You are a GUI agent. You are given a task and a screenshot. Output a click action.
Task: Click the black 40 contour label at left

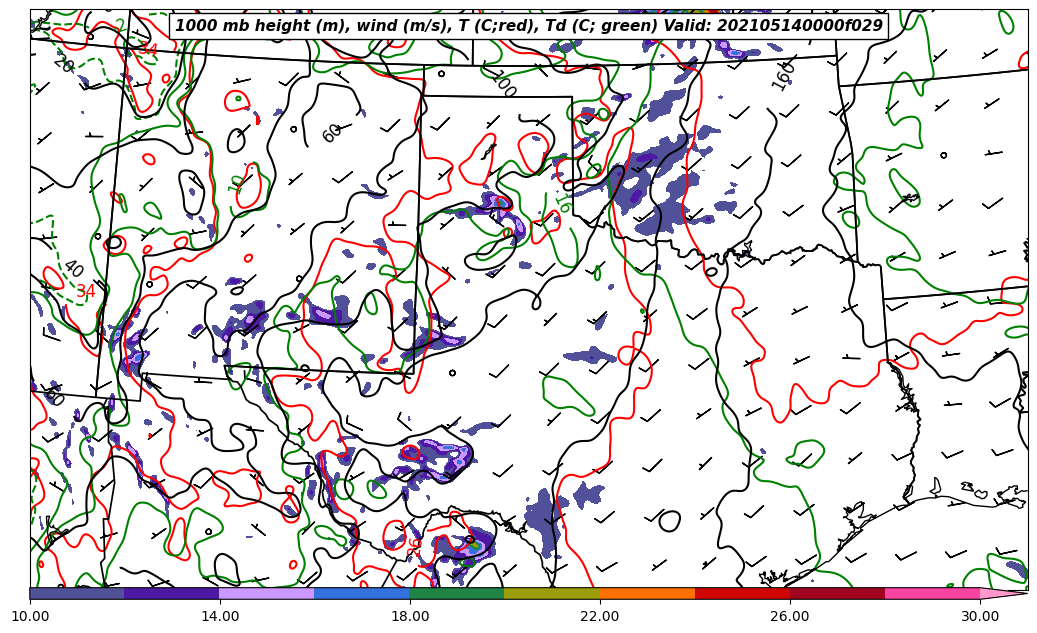72,269
